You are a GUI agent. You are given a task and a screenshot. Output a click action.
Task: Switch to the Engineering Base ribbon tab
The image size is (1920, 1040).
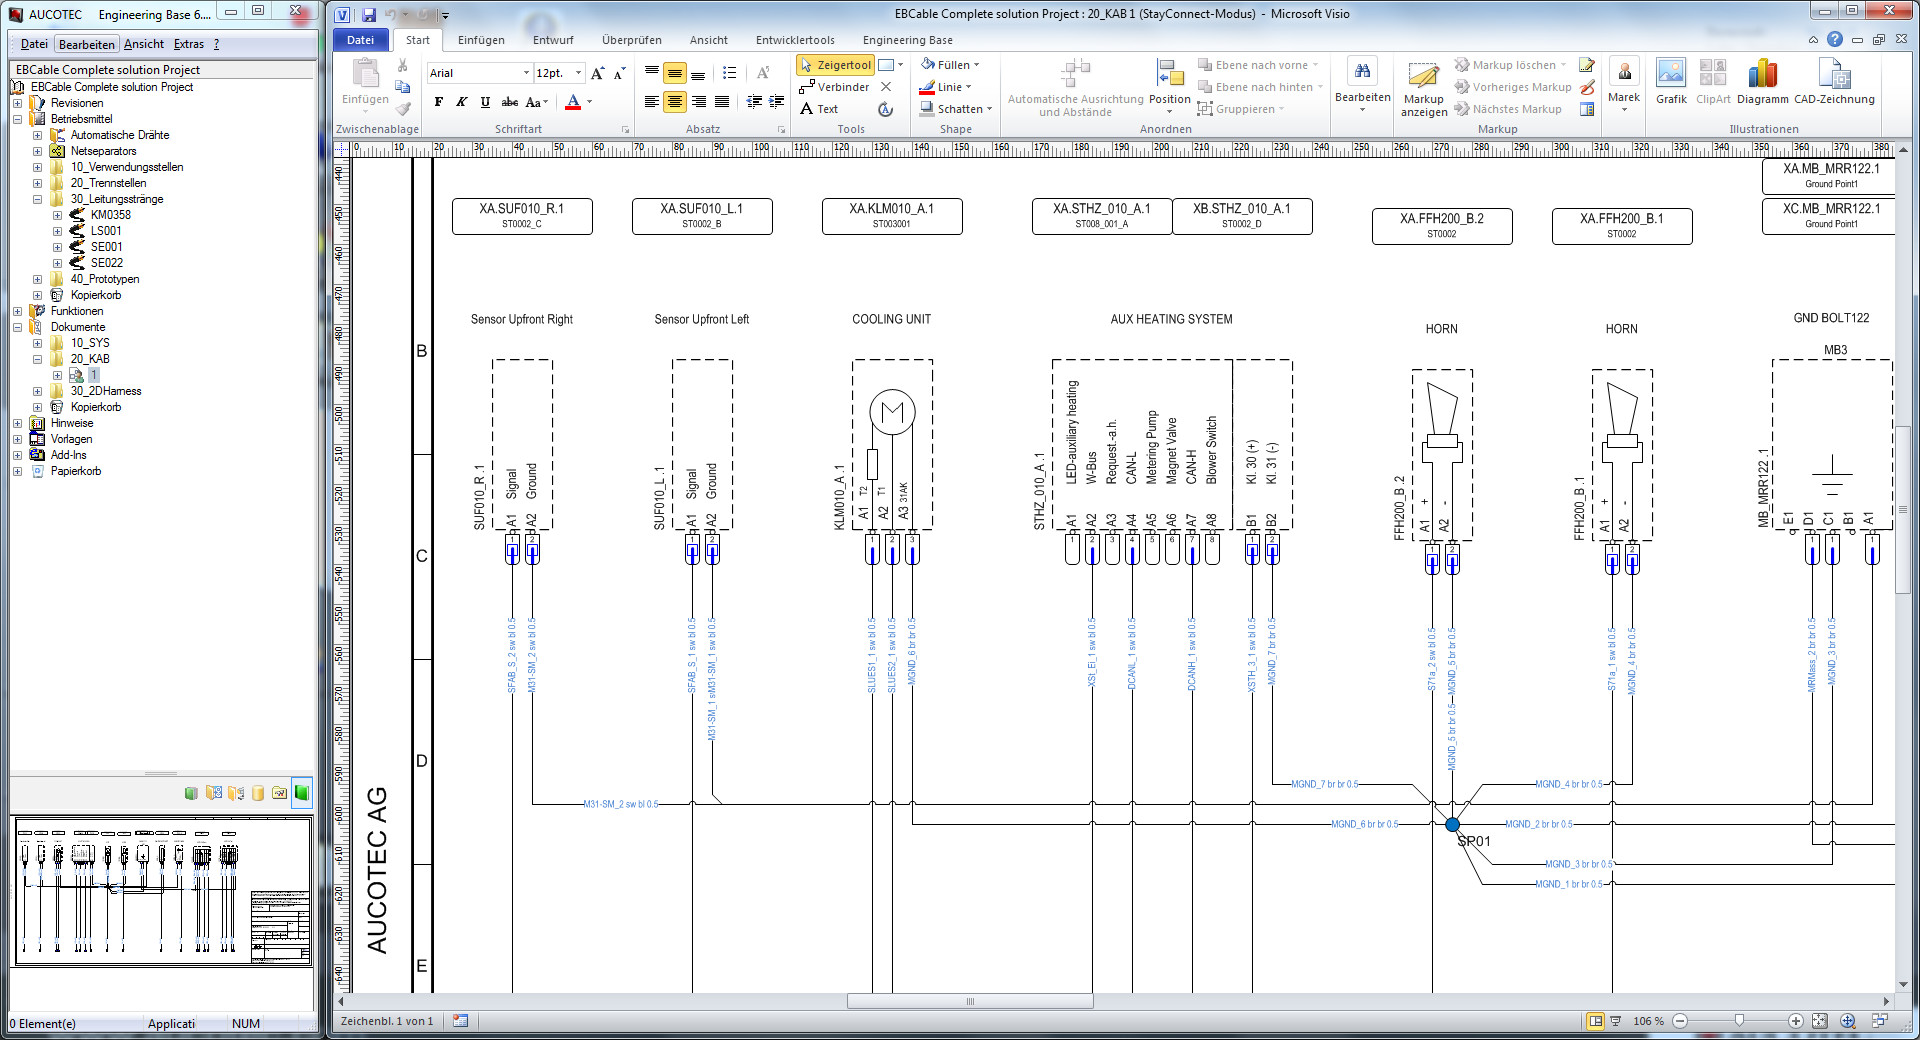click(x=907, y=40)
